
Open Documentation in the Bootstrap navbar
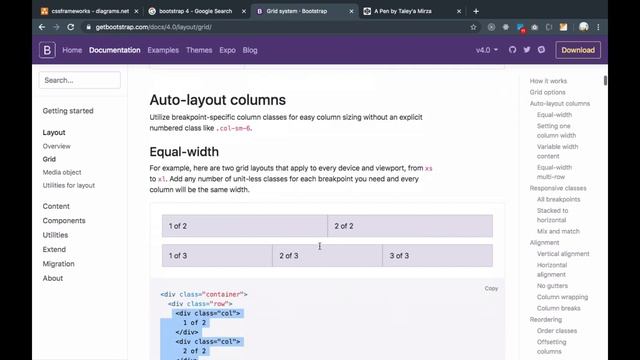click(x=115, y=50)
